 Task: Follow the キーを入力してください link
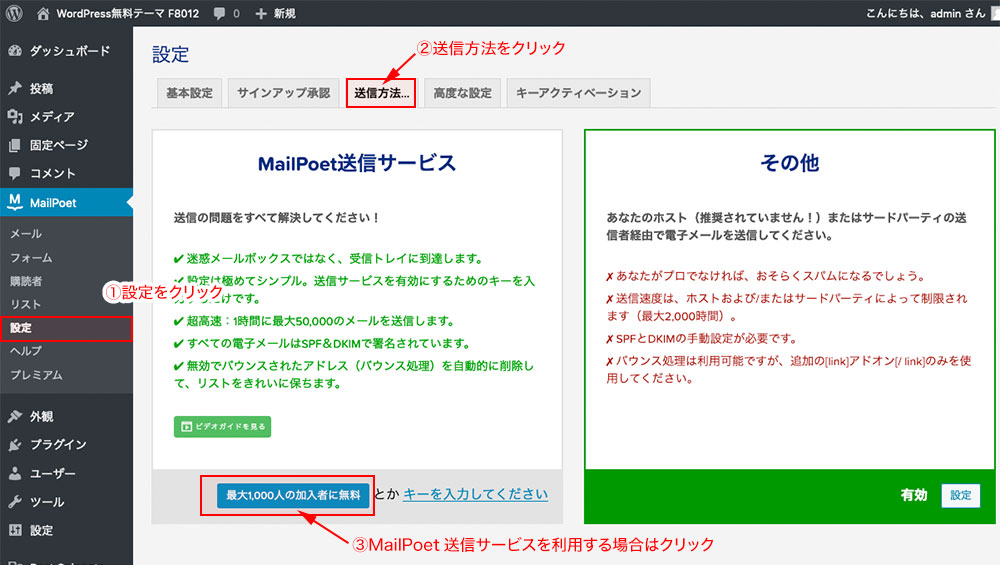[x=475, y=494]
